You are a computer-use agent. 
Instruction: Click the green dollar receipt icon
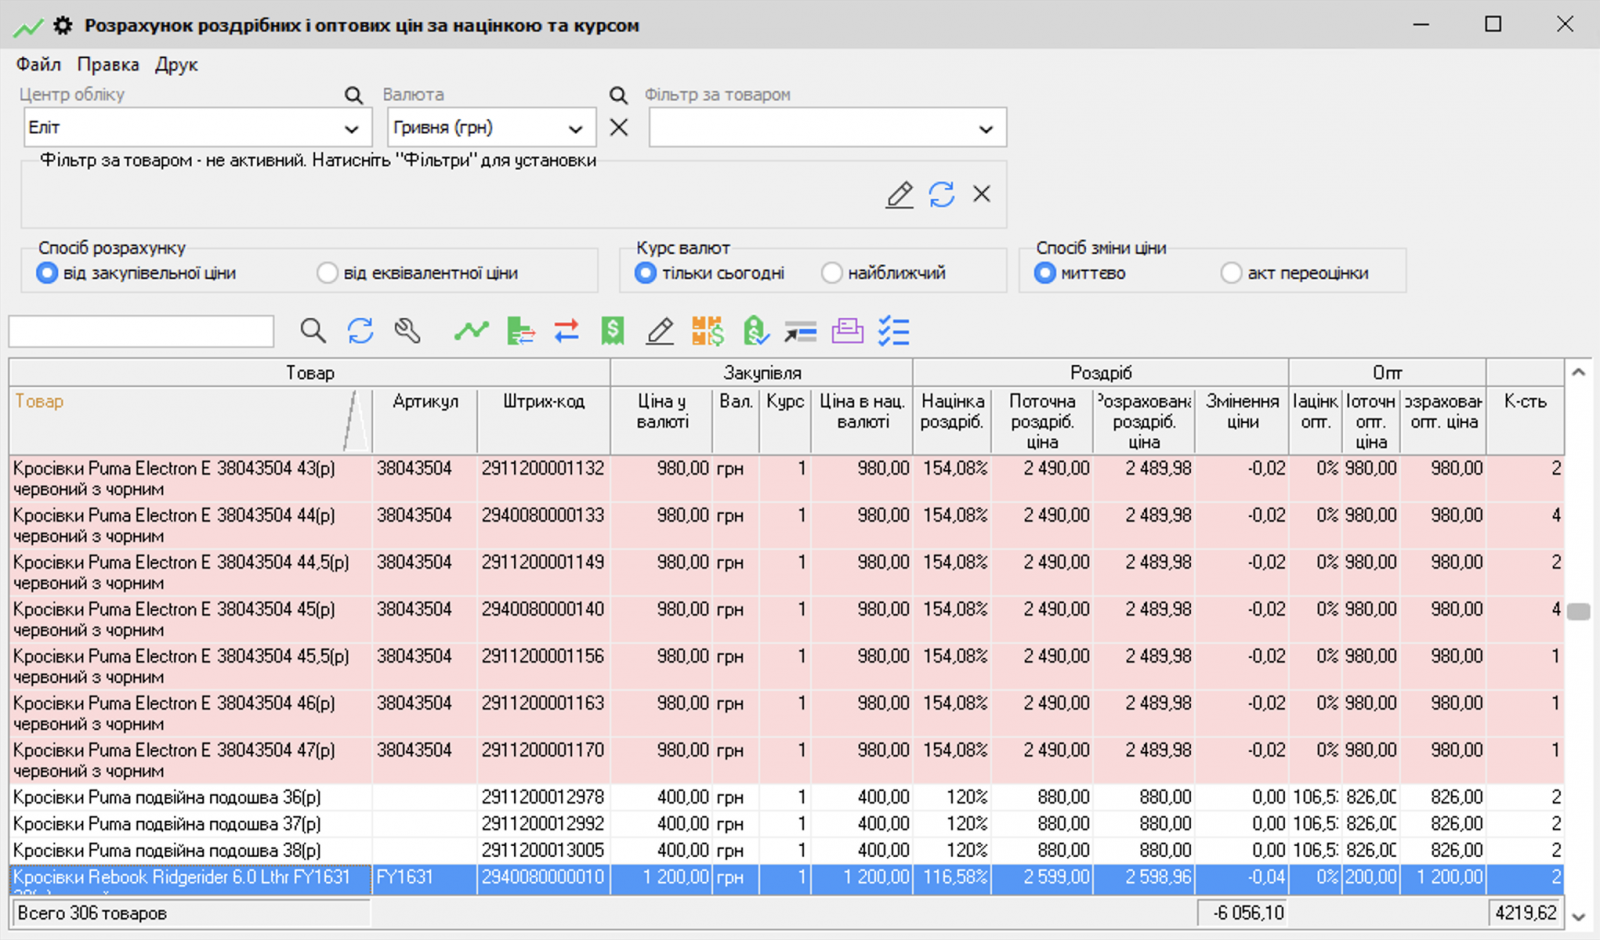coord(612,331)
